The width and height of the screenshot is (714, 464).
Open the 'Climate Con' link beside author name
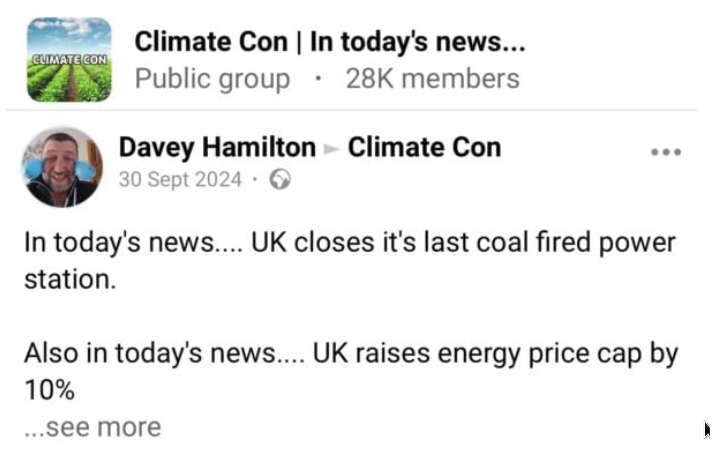(424, 148)
